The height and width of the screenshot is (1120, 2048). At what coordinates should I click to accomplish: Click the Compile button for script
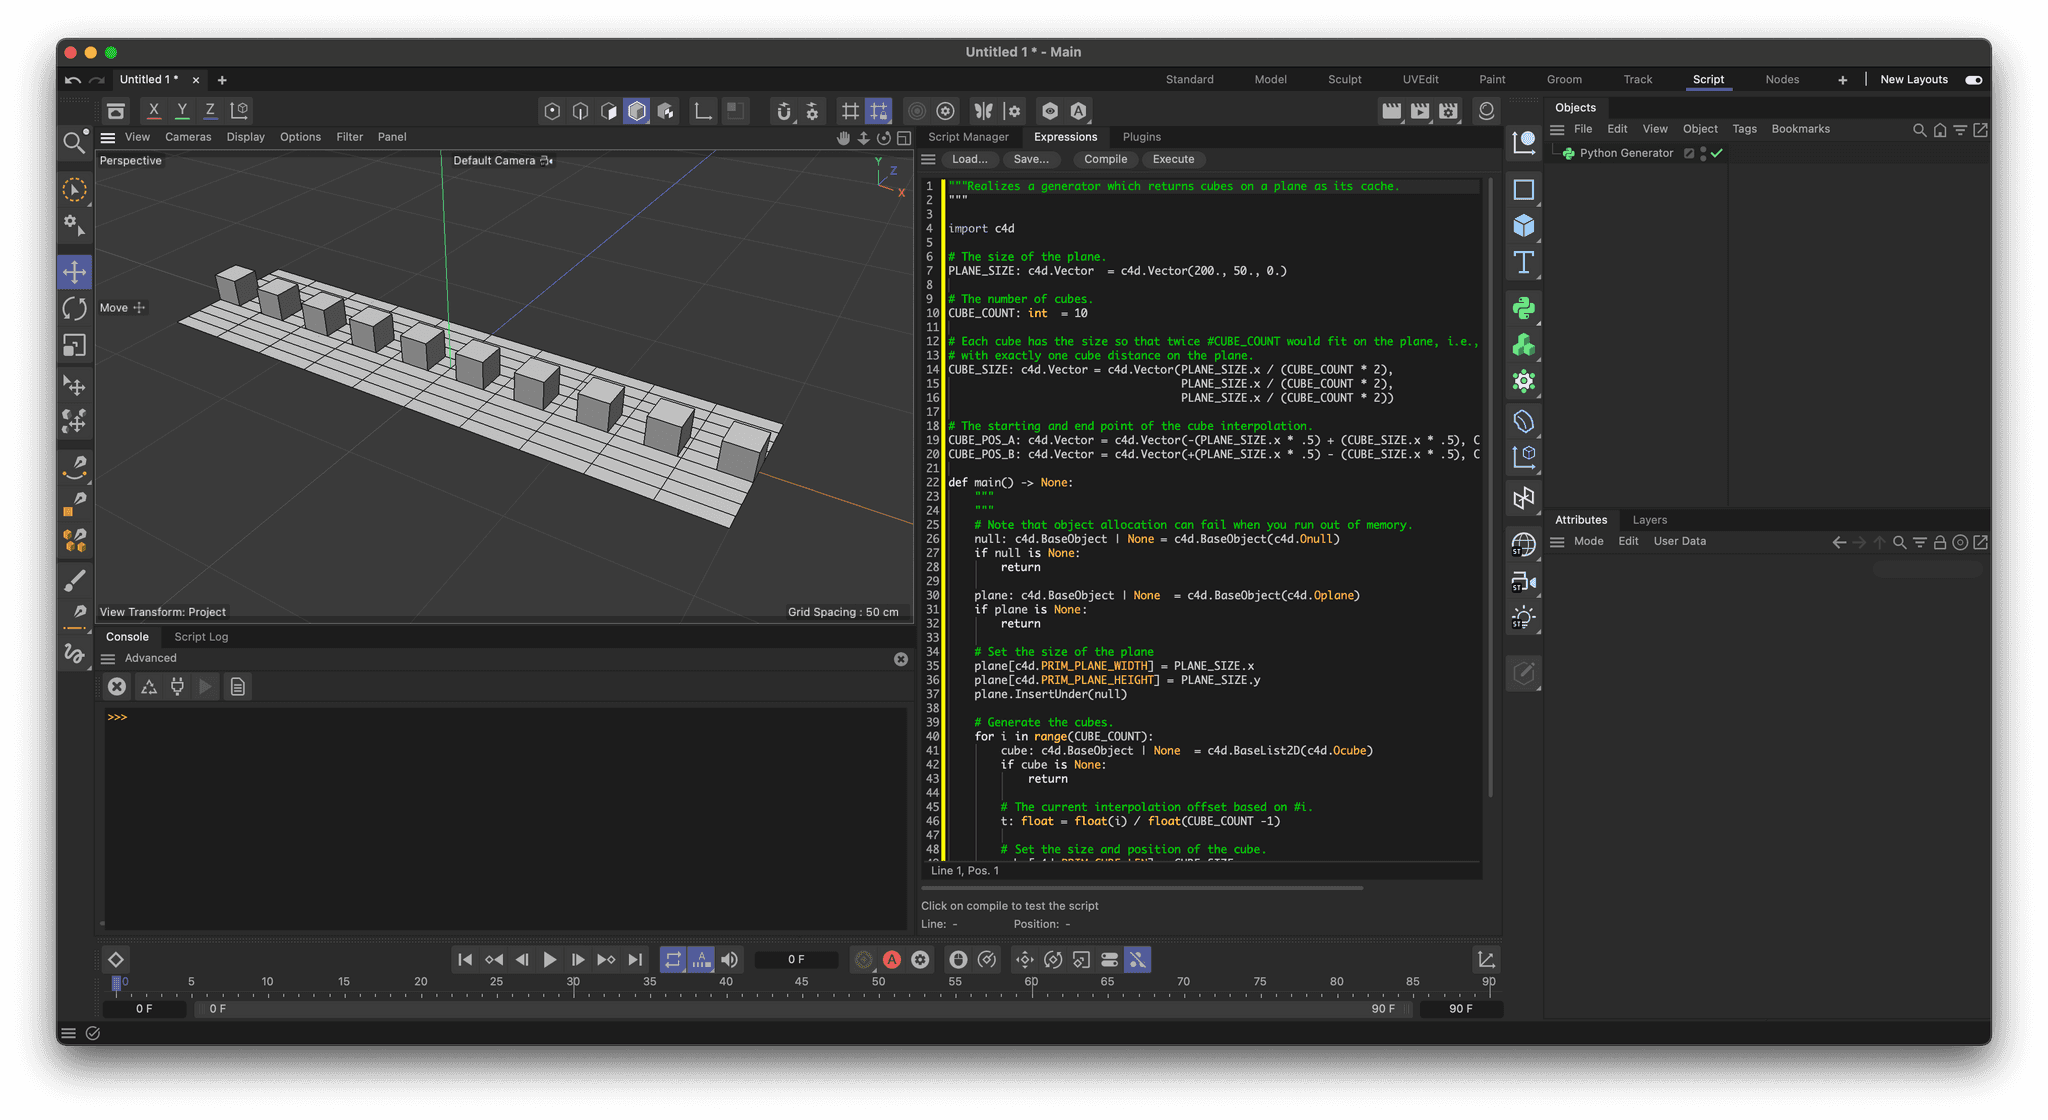(x=1103, y=159)
